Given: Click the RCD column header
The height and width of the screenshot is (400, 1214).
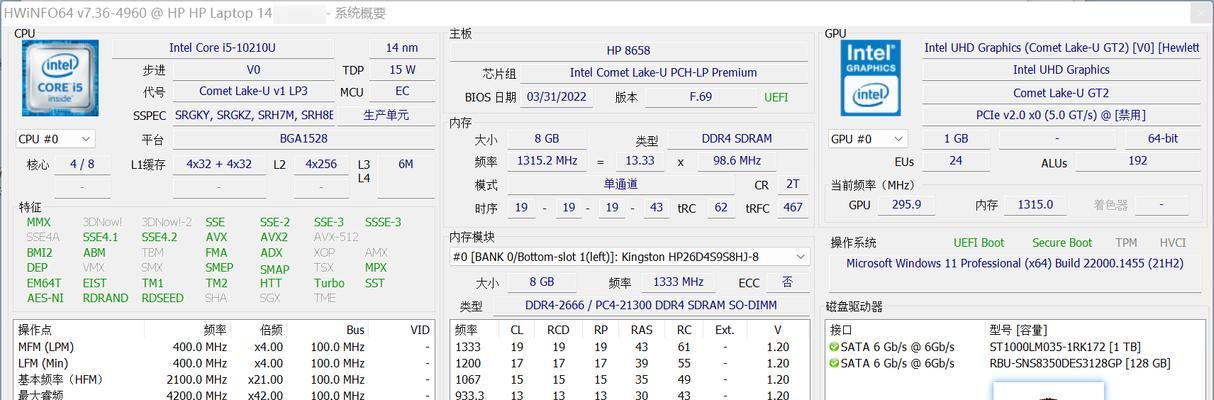Looking at the screenshot, I should coord(558,329).
